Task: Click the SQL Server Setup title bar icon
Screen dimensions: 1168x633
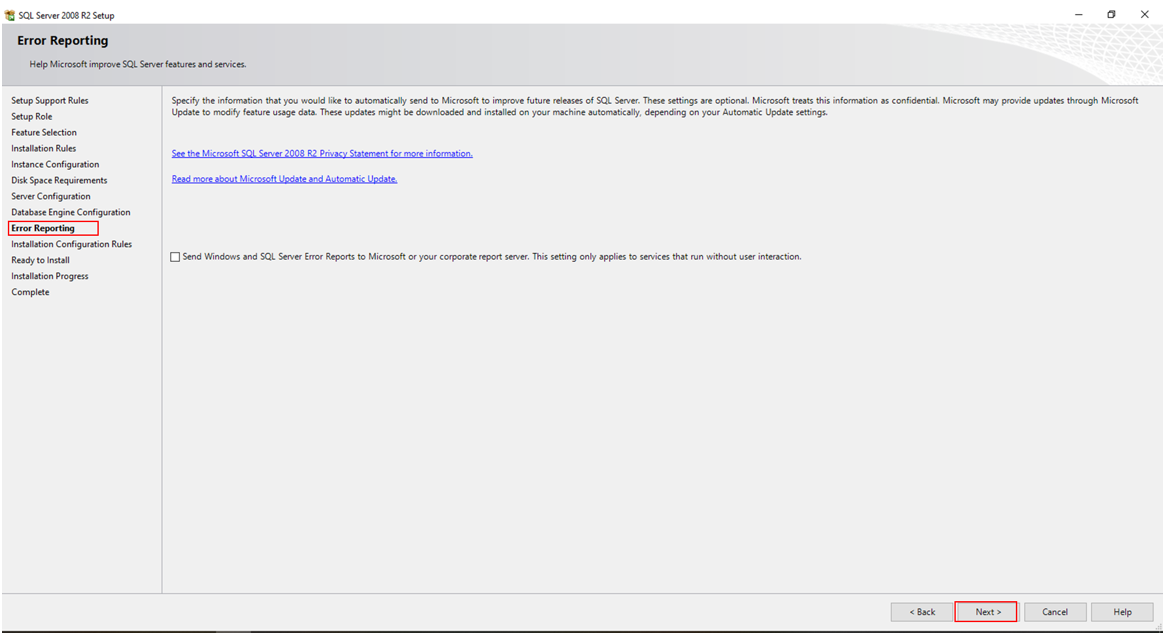Action: click(x=10, y=15)
